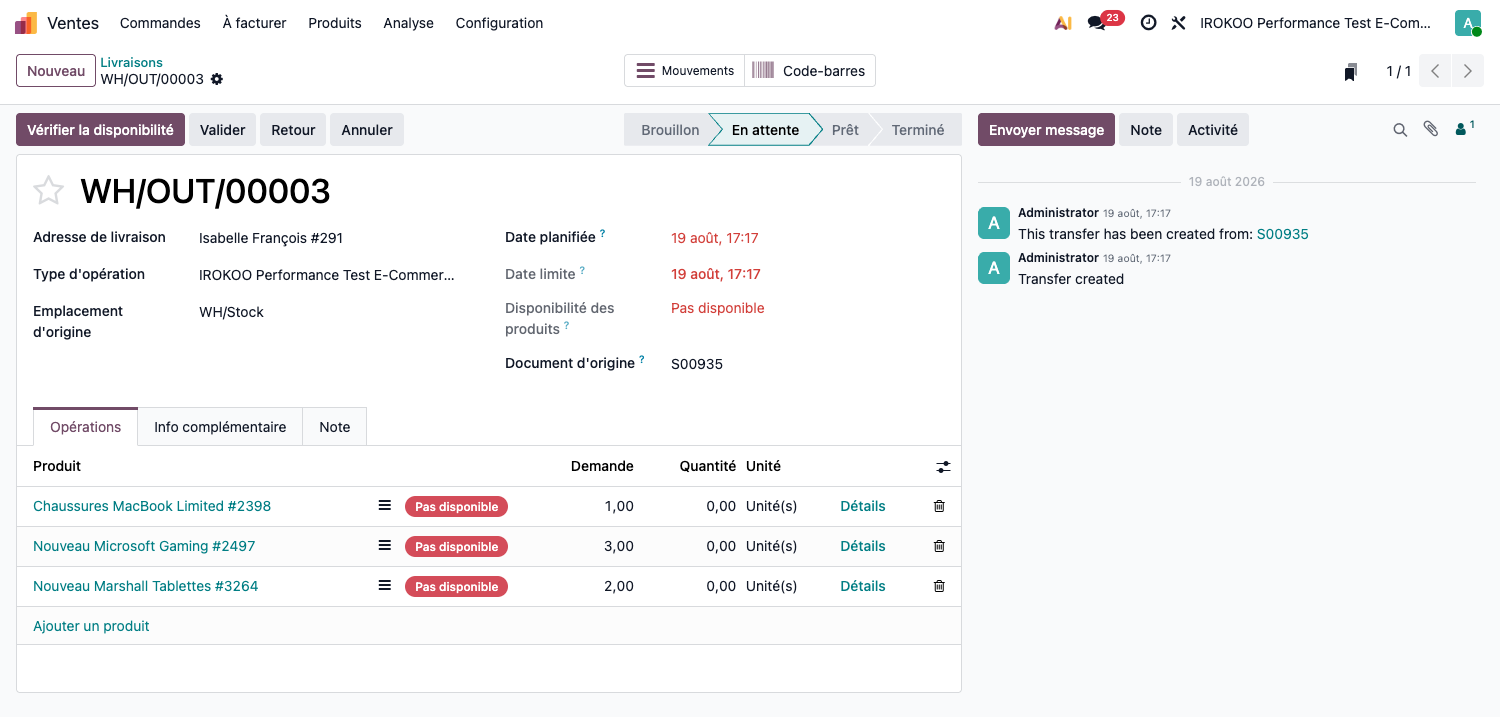Open attachments via the paperclip icon
Image resolution: width=1500 pixels, height=717 pixels.
click(1431, 130)
